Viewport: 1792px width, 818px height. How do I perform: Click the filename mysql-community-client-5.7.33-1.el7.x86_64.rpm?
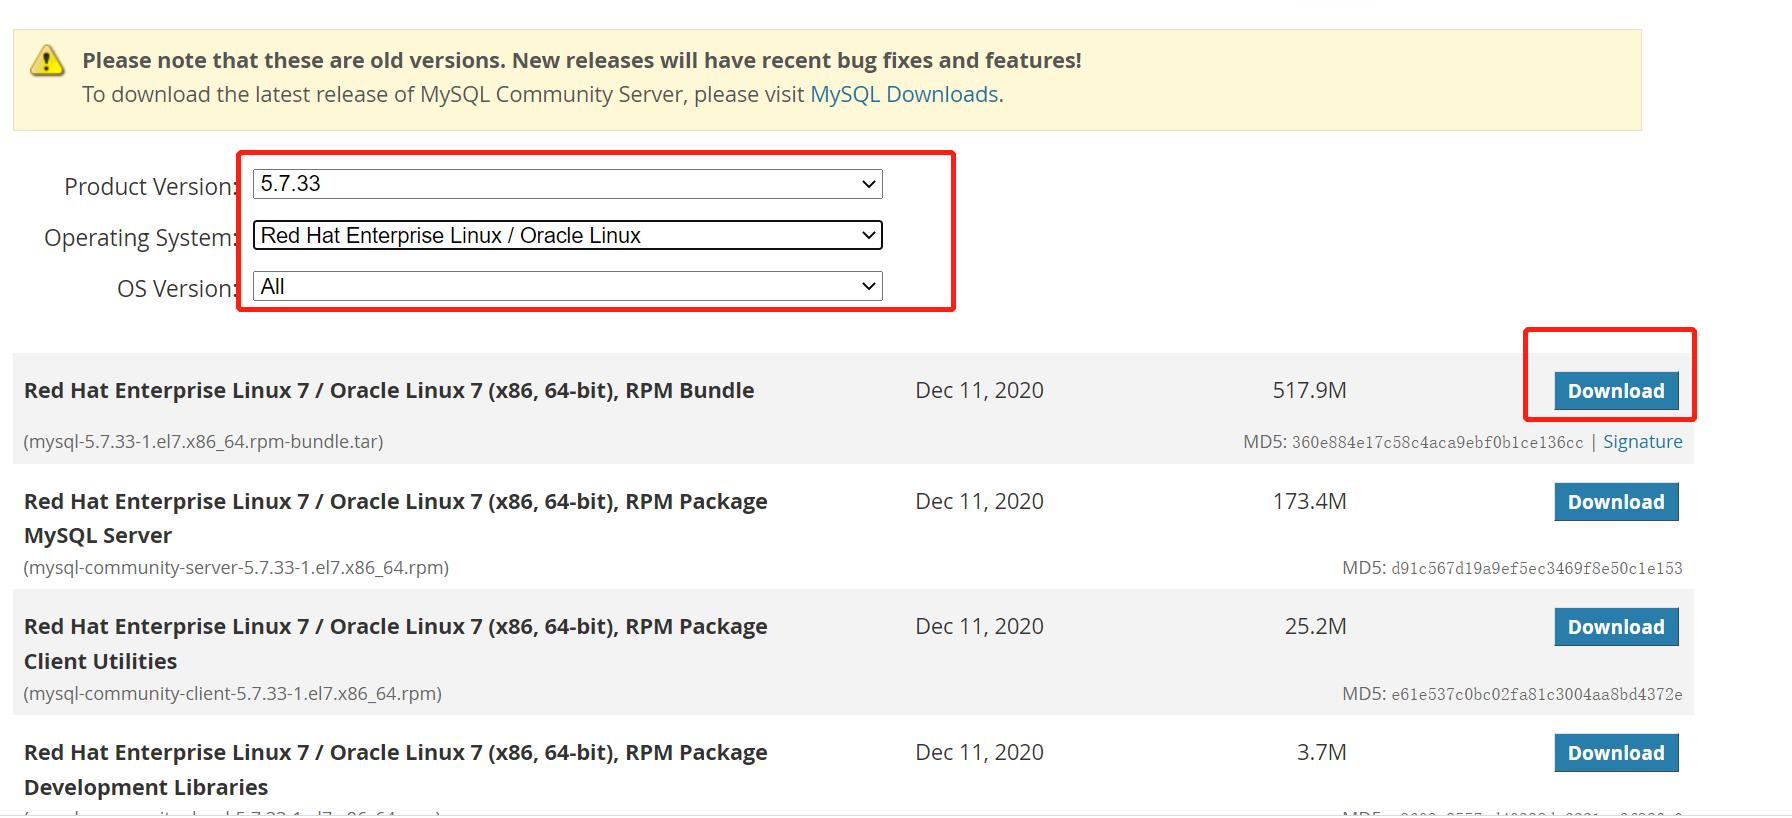tap(233, 694)
